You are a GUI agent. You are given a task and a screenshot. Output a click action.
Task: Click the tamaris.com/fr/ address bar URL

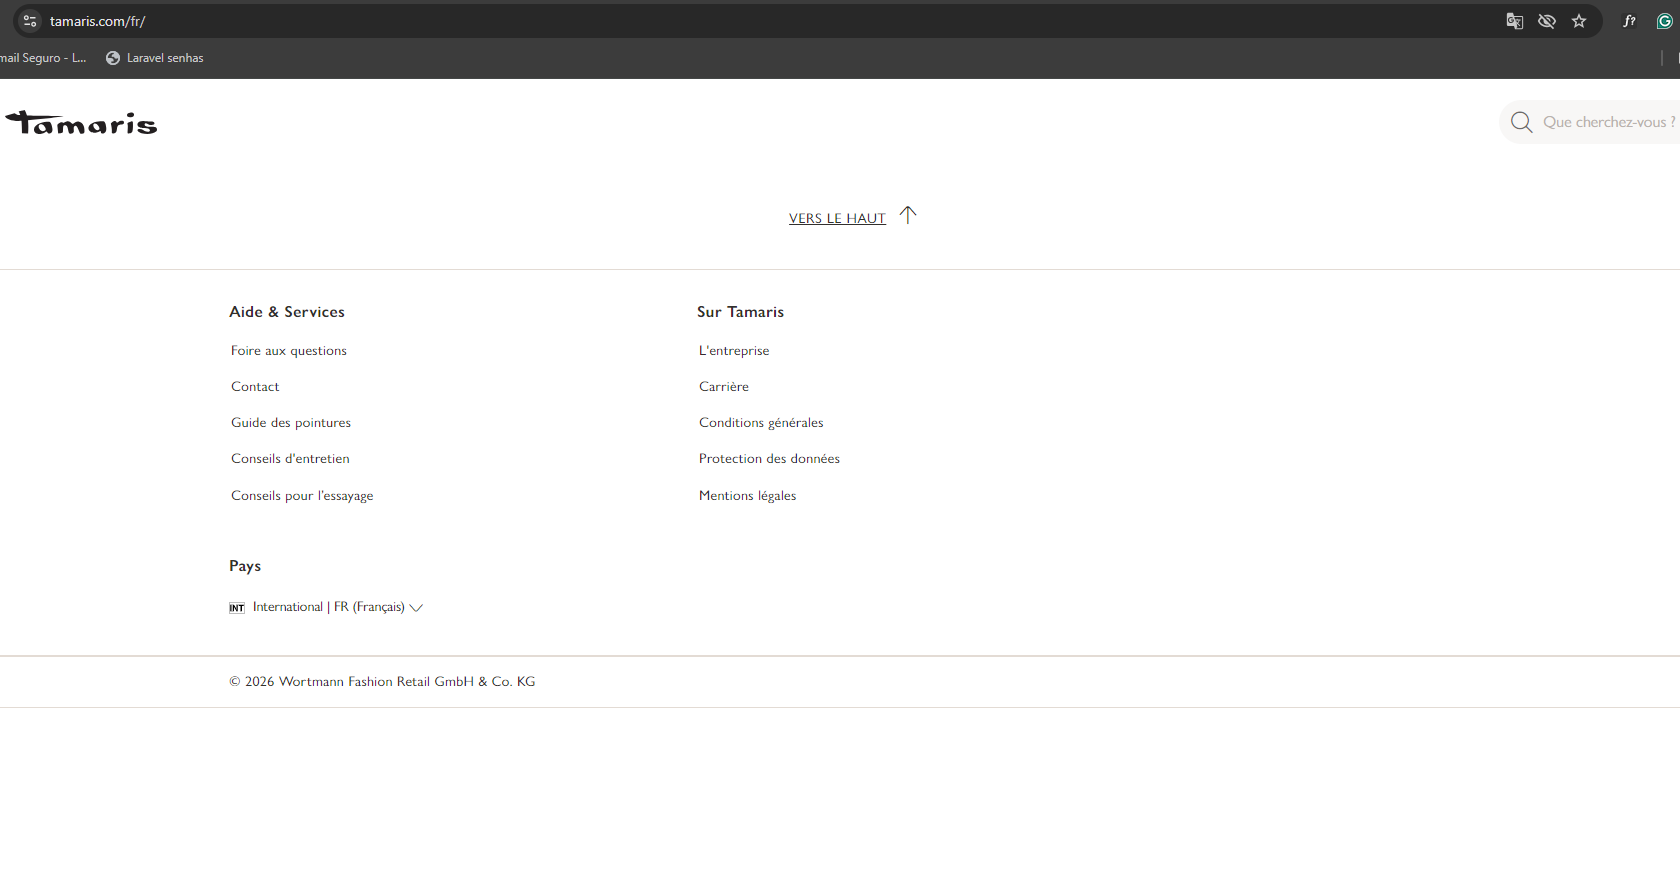click(x=98, y=21)
